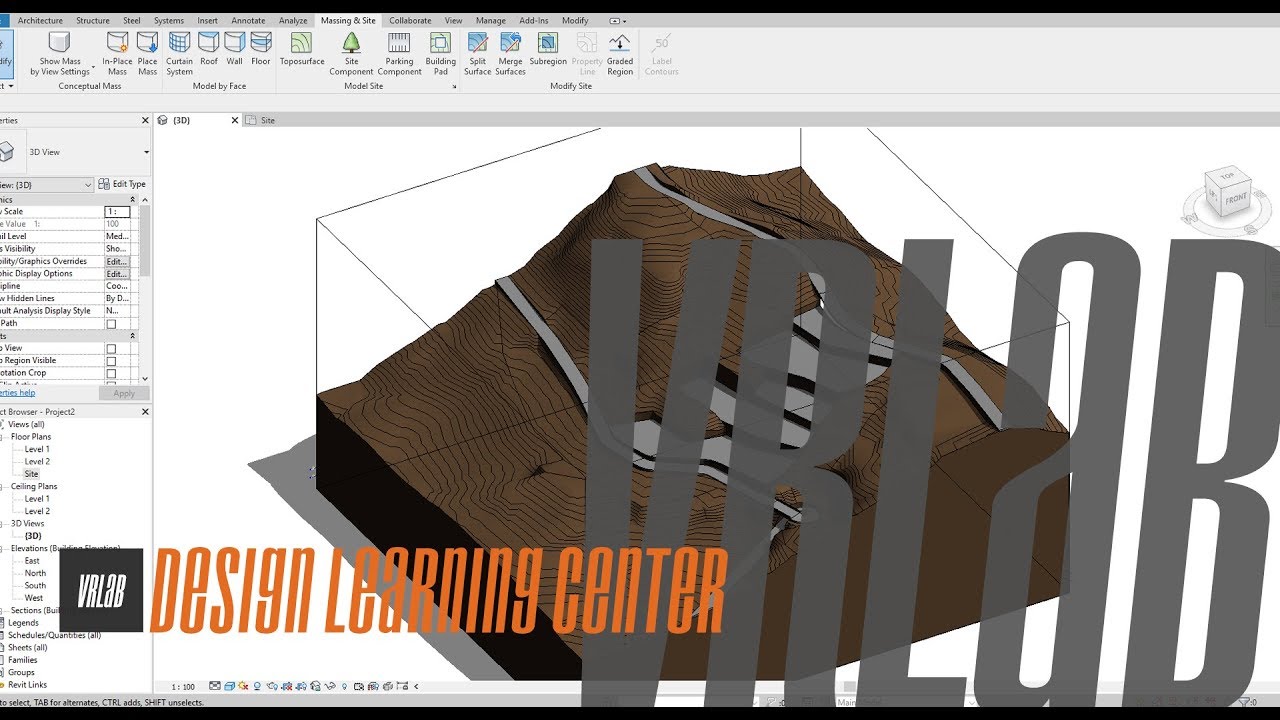Open Visual Style in view control bar
Image resolution: width=1280 pixels, height=720 pixels.
coord(230,686)
